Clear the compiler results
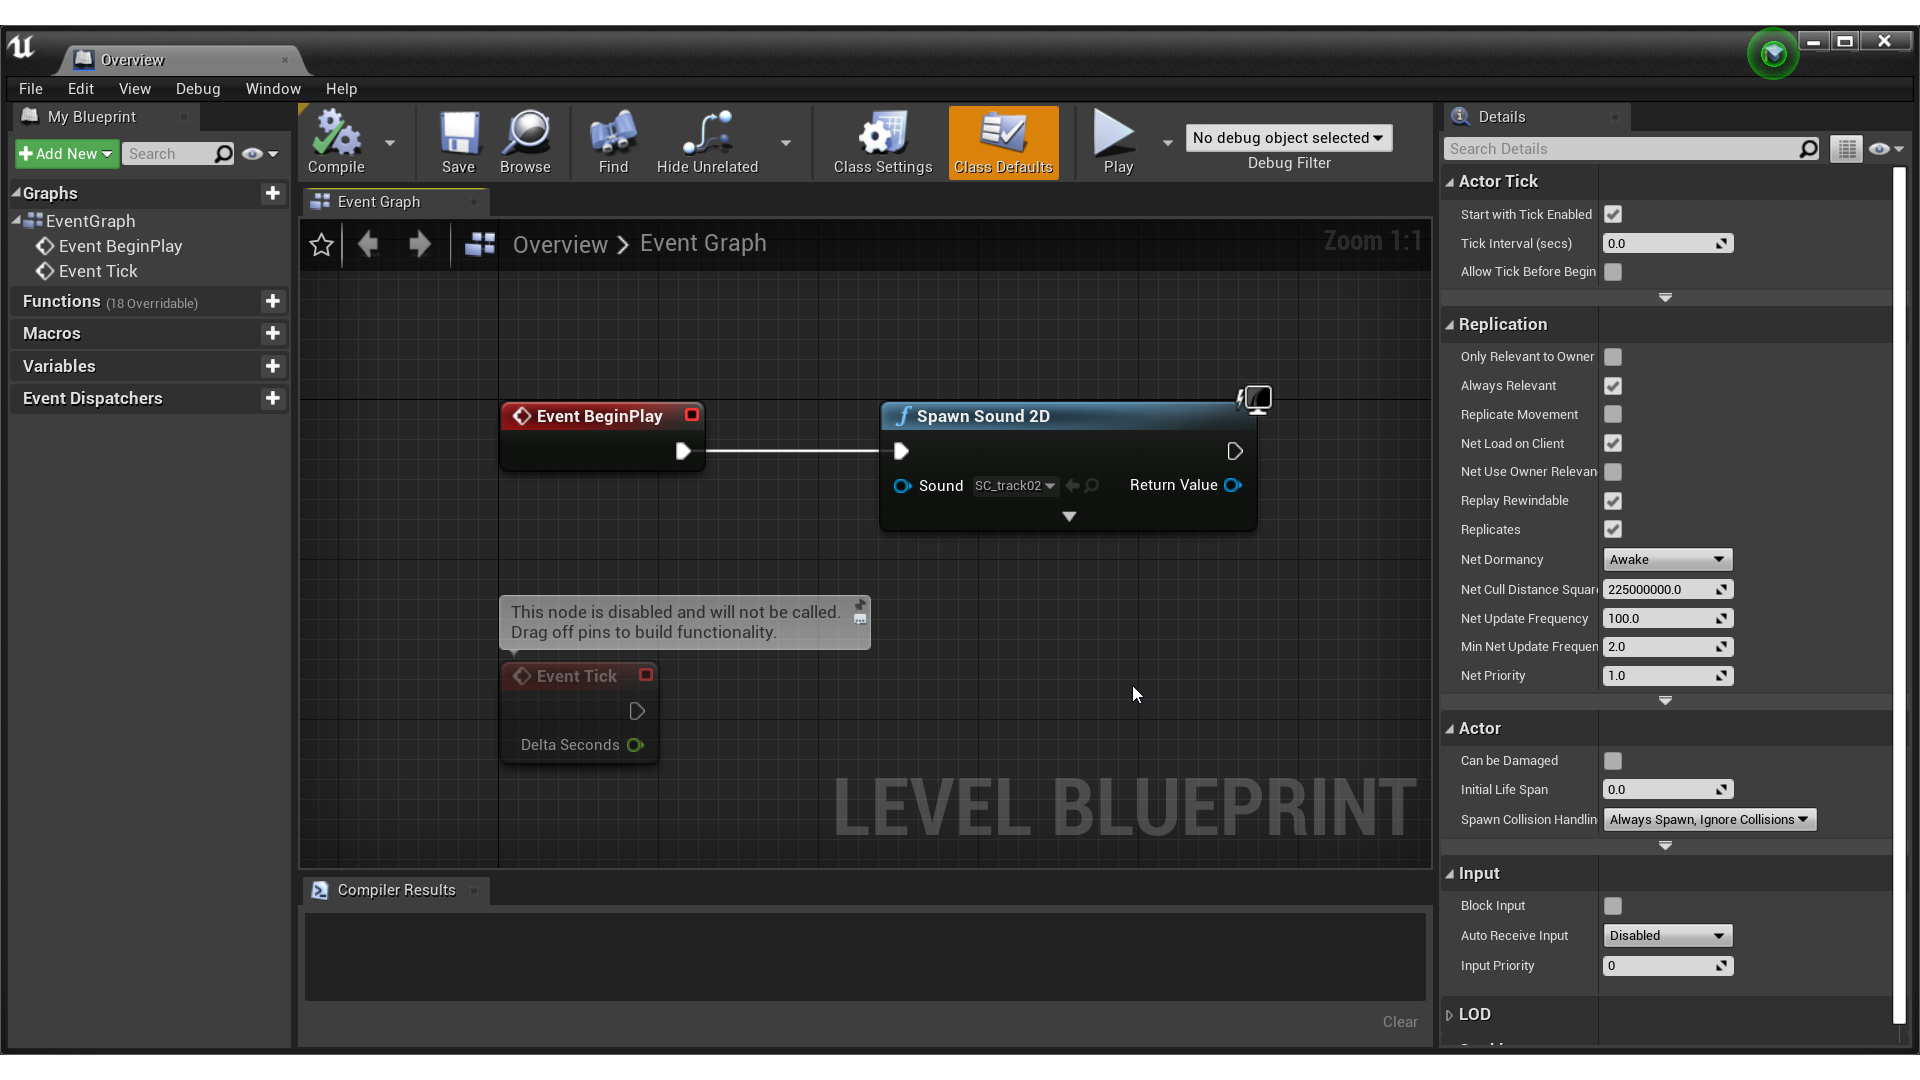The width and height of the screenshot is (1920, 1080). (x=1399, y=1022)
